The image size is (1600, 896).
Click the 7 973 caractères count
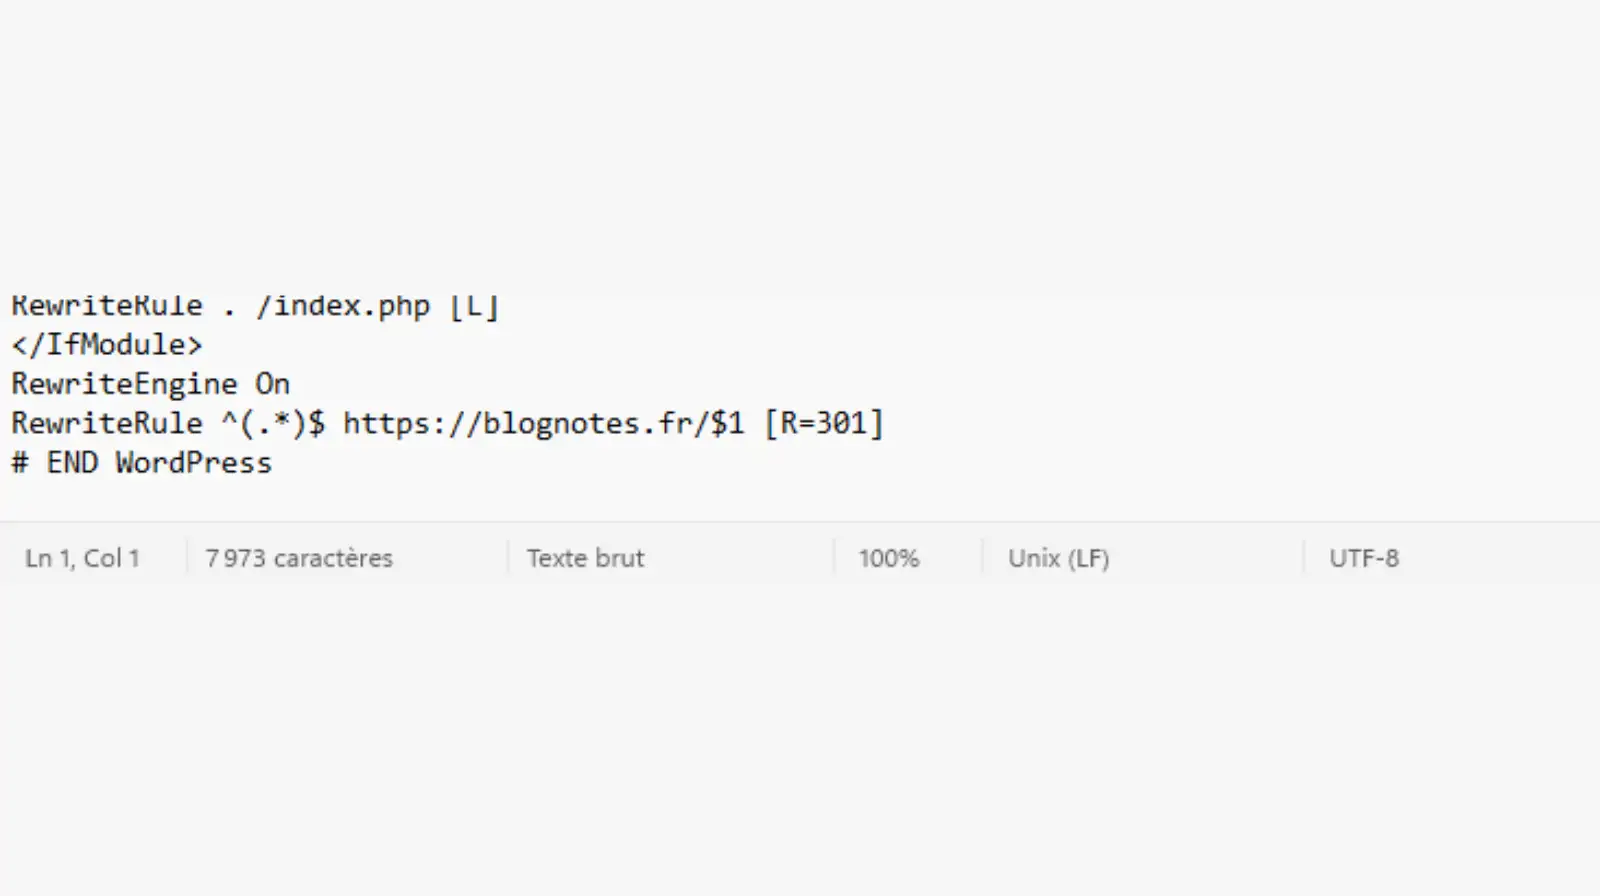tap(299, 558)
